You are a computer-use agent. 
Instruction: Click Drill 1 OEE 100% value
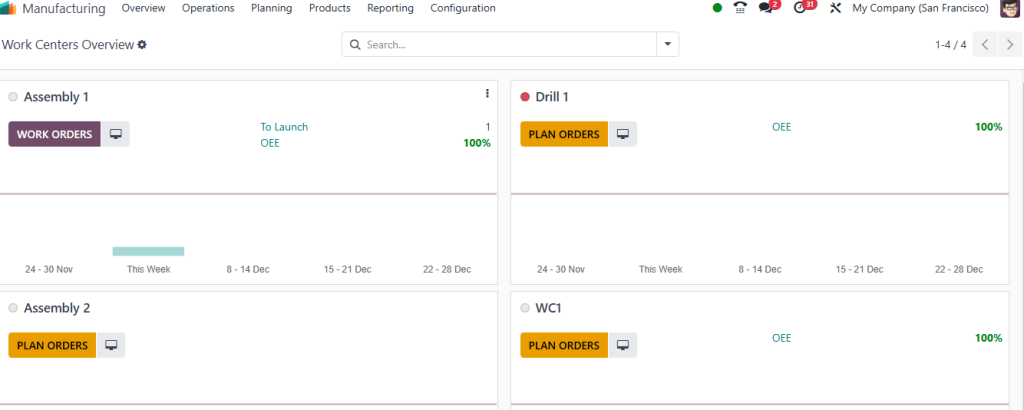coord(989,127)
